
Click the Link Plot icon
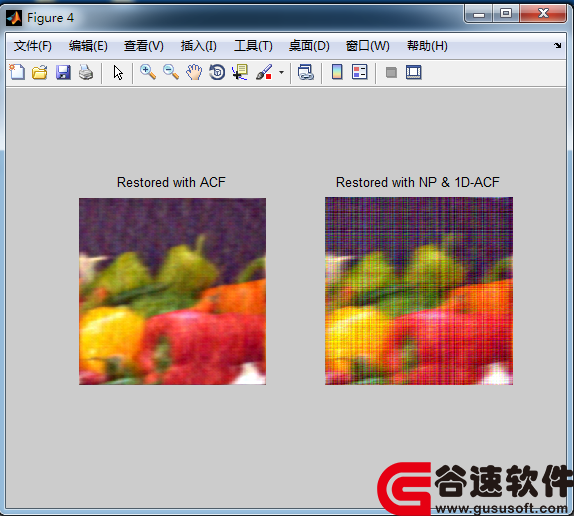click(306, 72)
